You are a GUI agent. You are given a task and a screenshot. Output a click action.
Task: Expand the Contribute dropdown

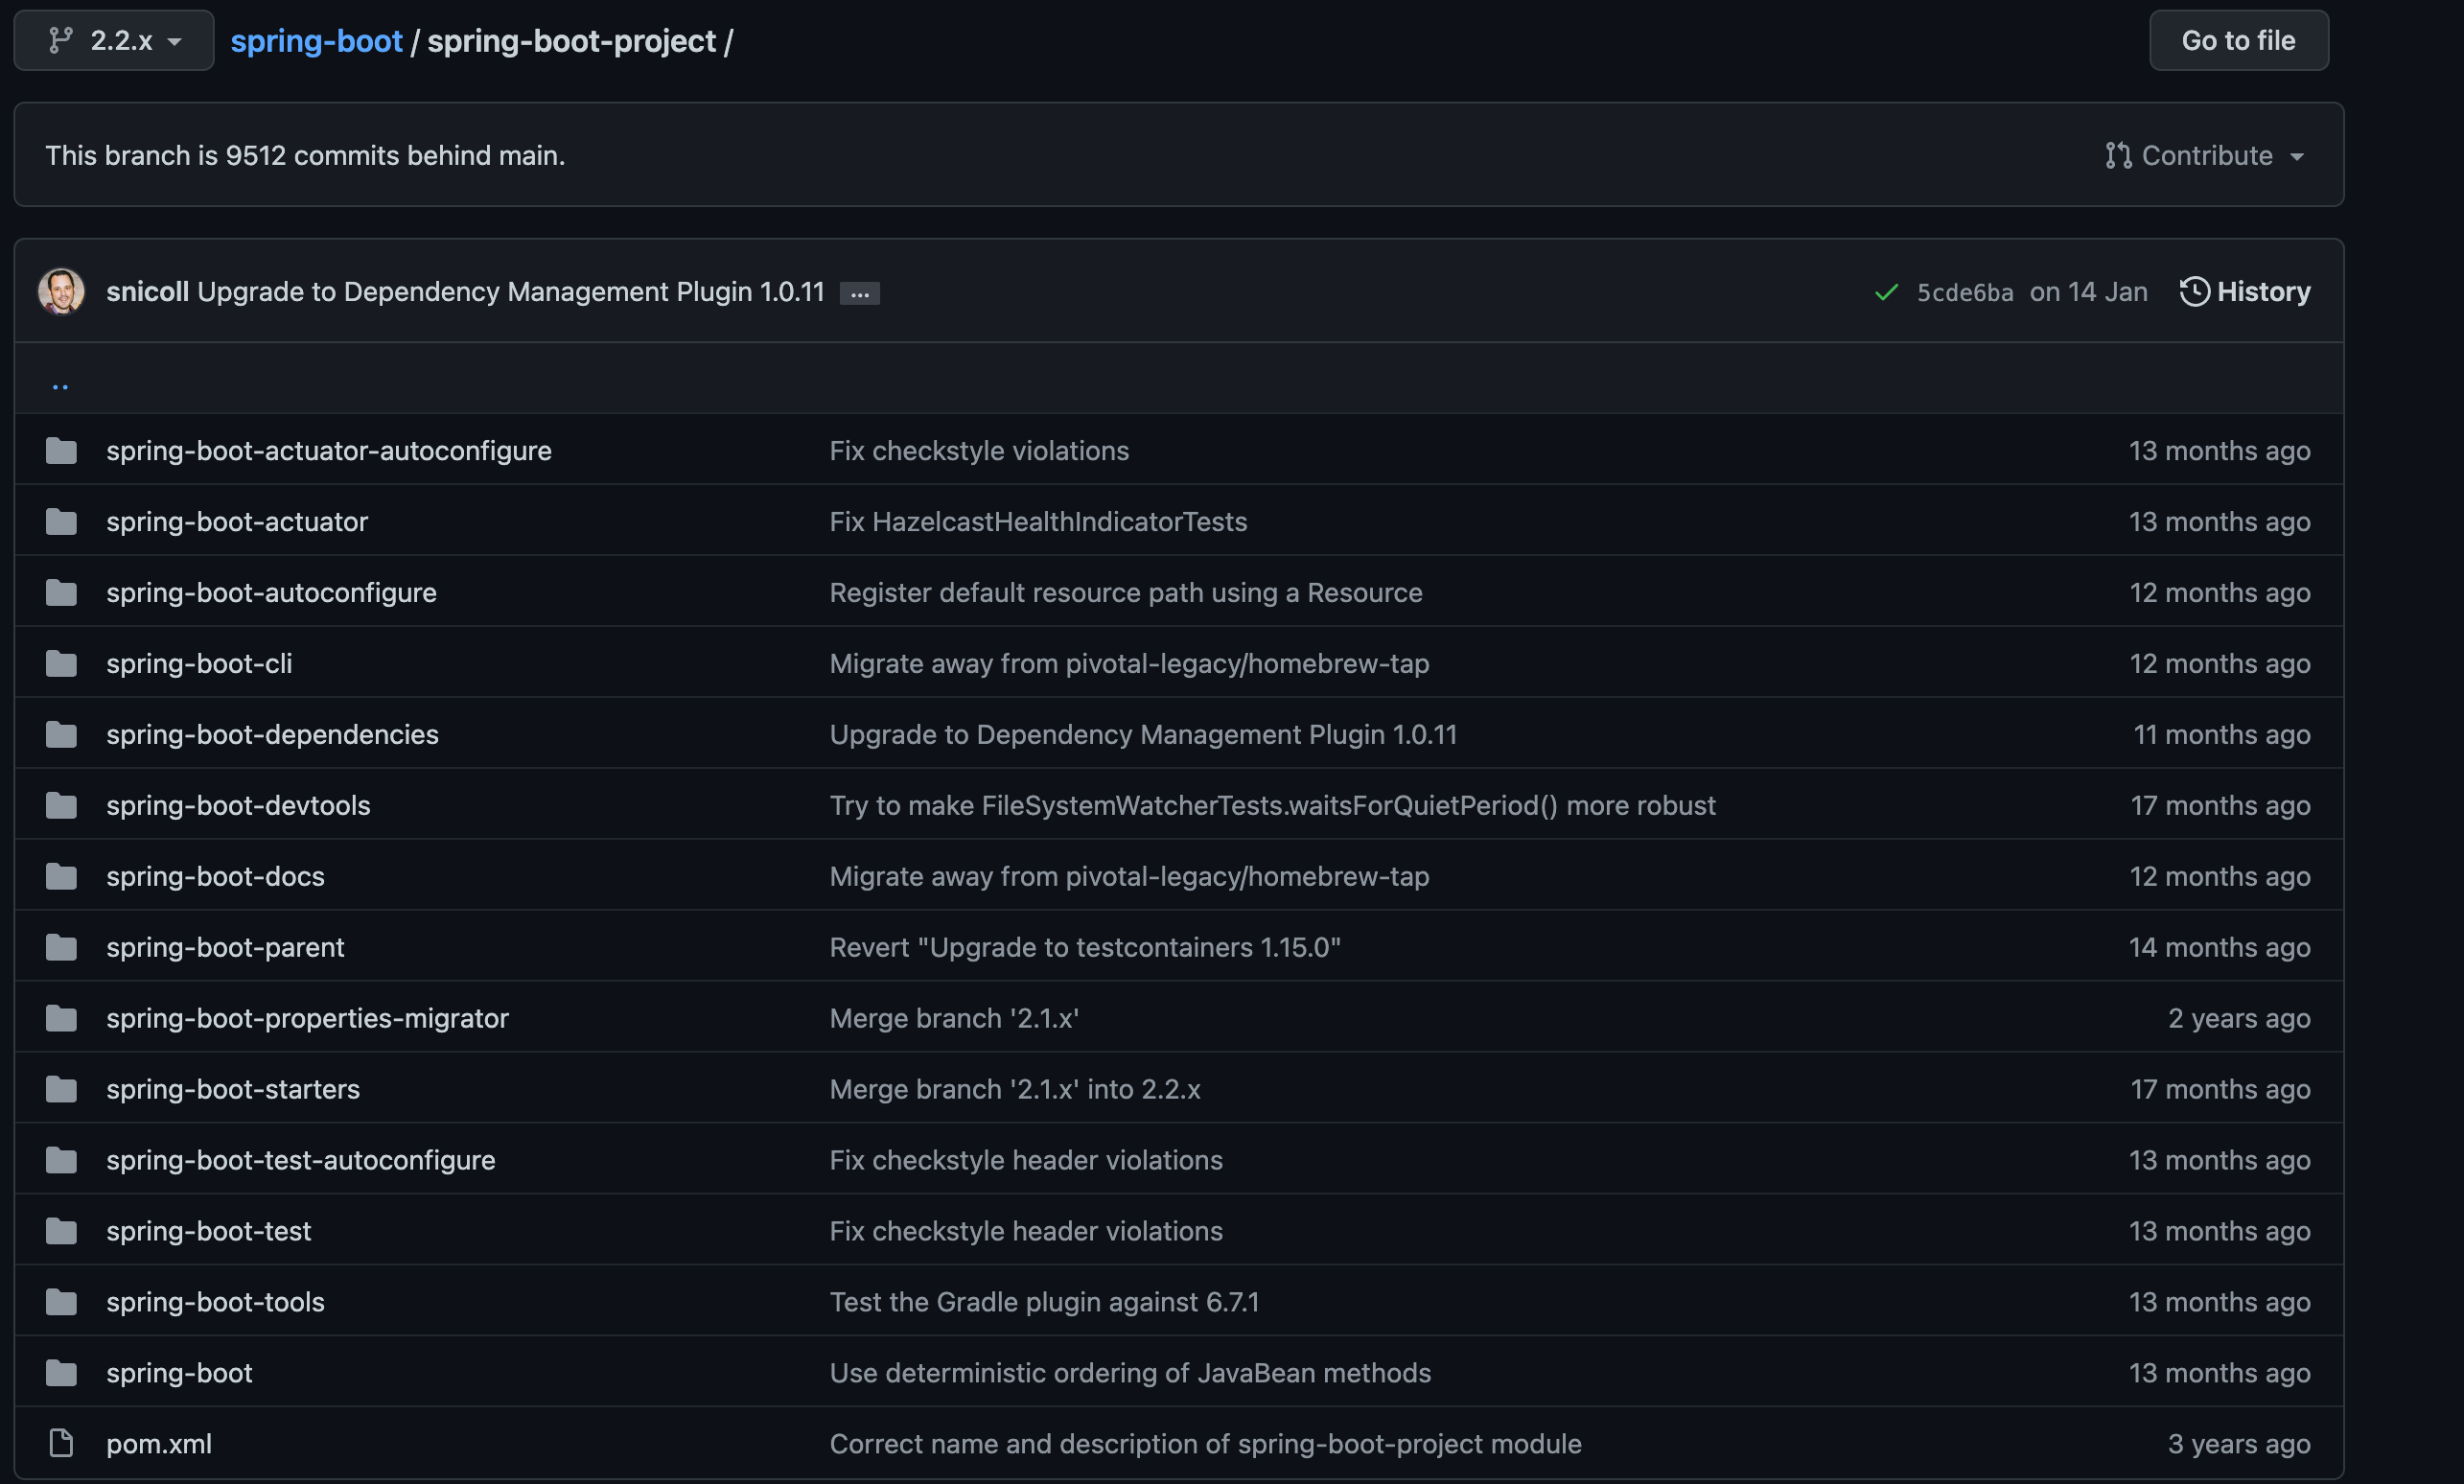tap(2204, 156)
